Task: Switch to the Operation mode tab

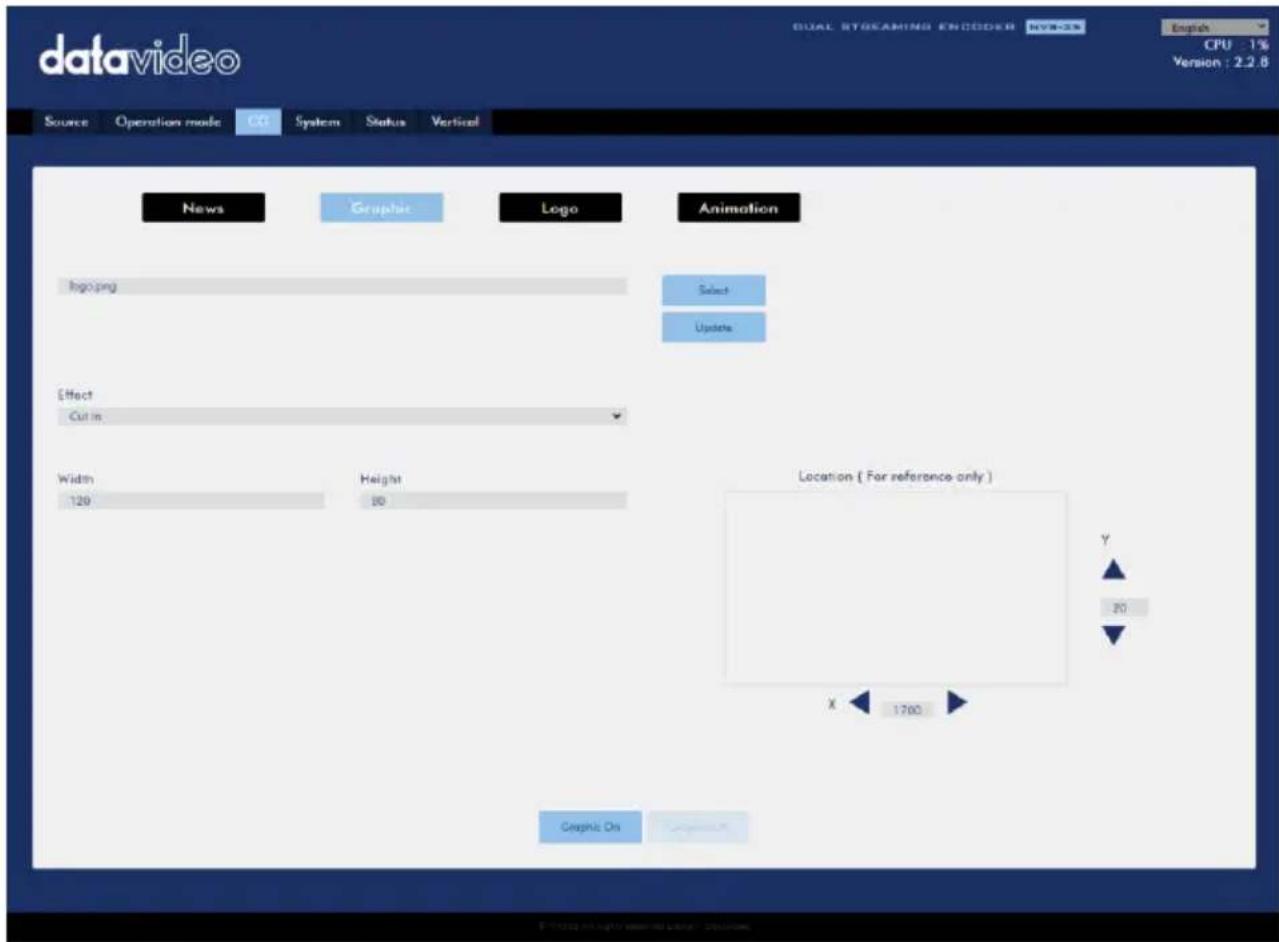Action: 168,122
